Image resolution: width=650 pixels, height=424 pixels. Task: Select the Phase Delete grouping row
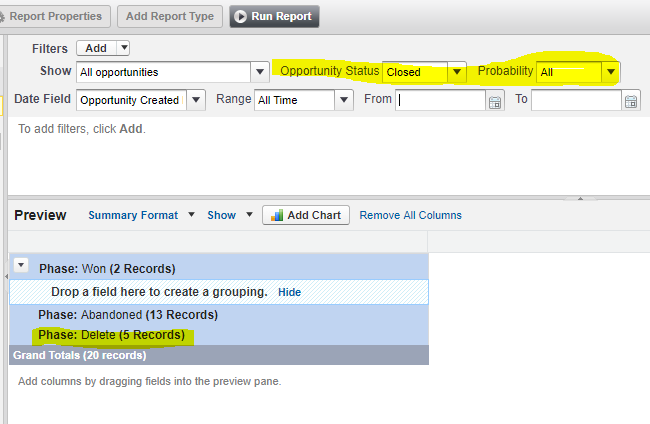(x=110, y=335)
